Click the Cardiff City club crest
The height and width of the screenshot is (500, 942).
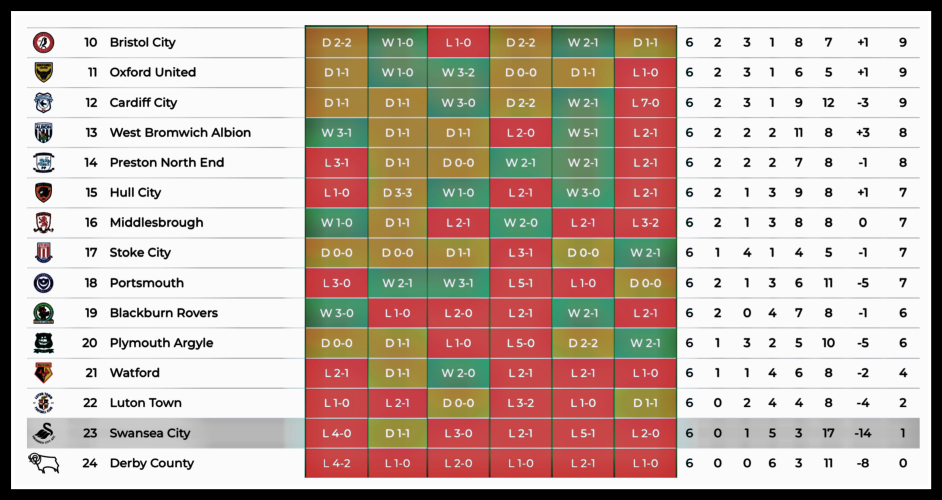point(44,103)
